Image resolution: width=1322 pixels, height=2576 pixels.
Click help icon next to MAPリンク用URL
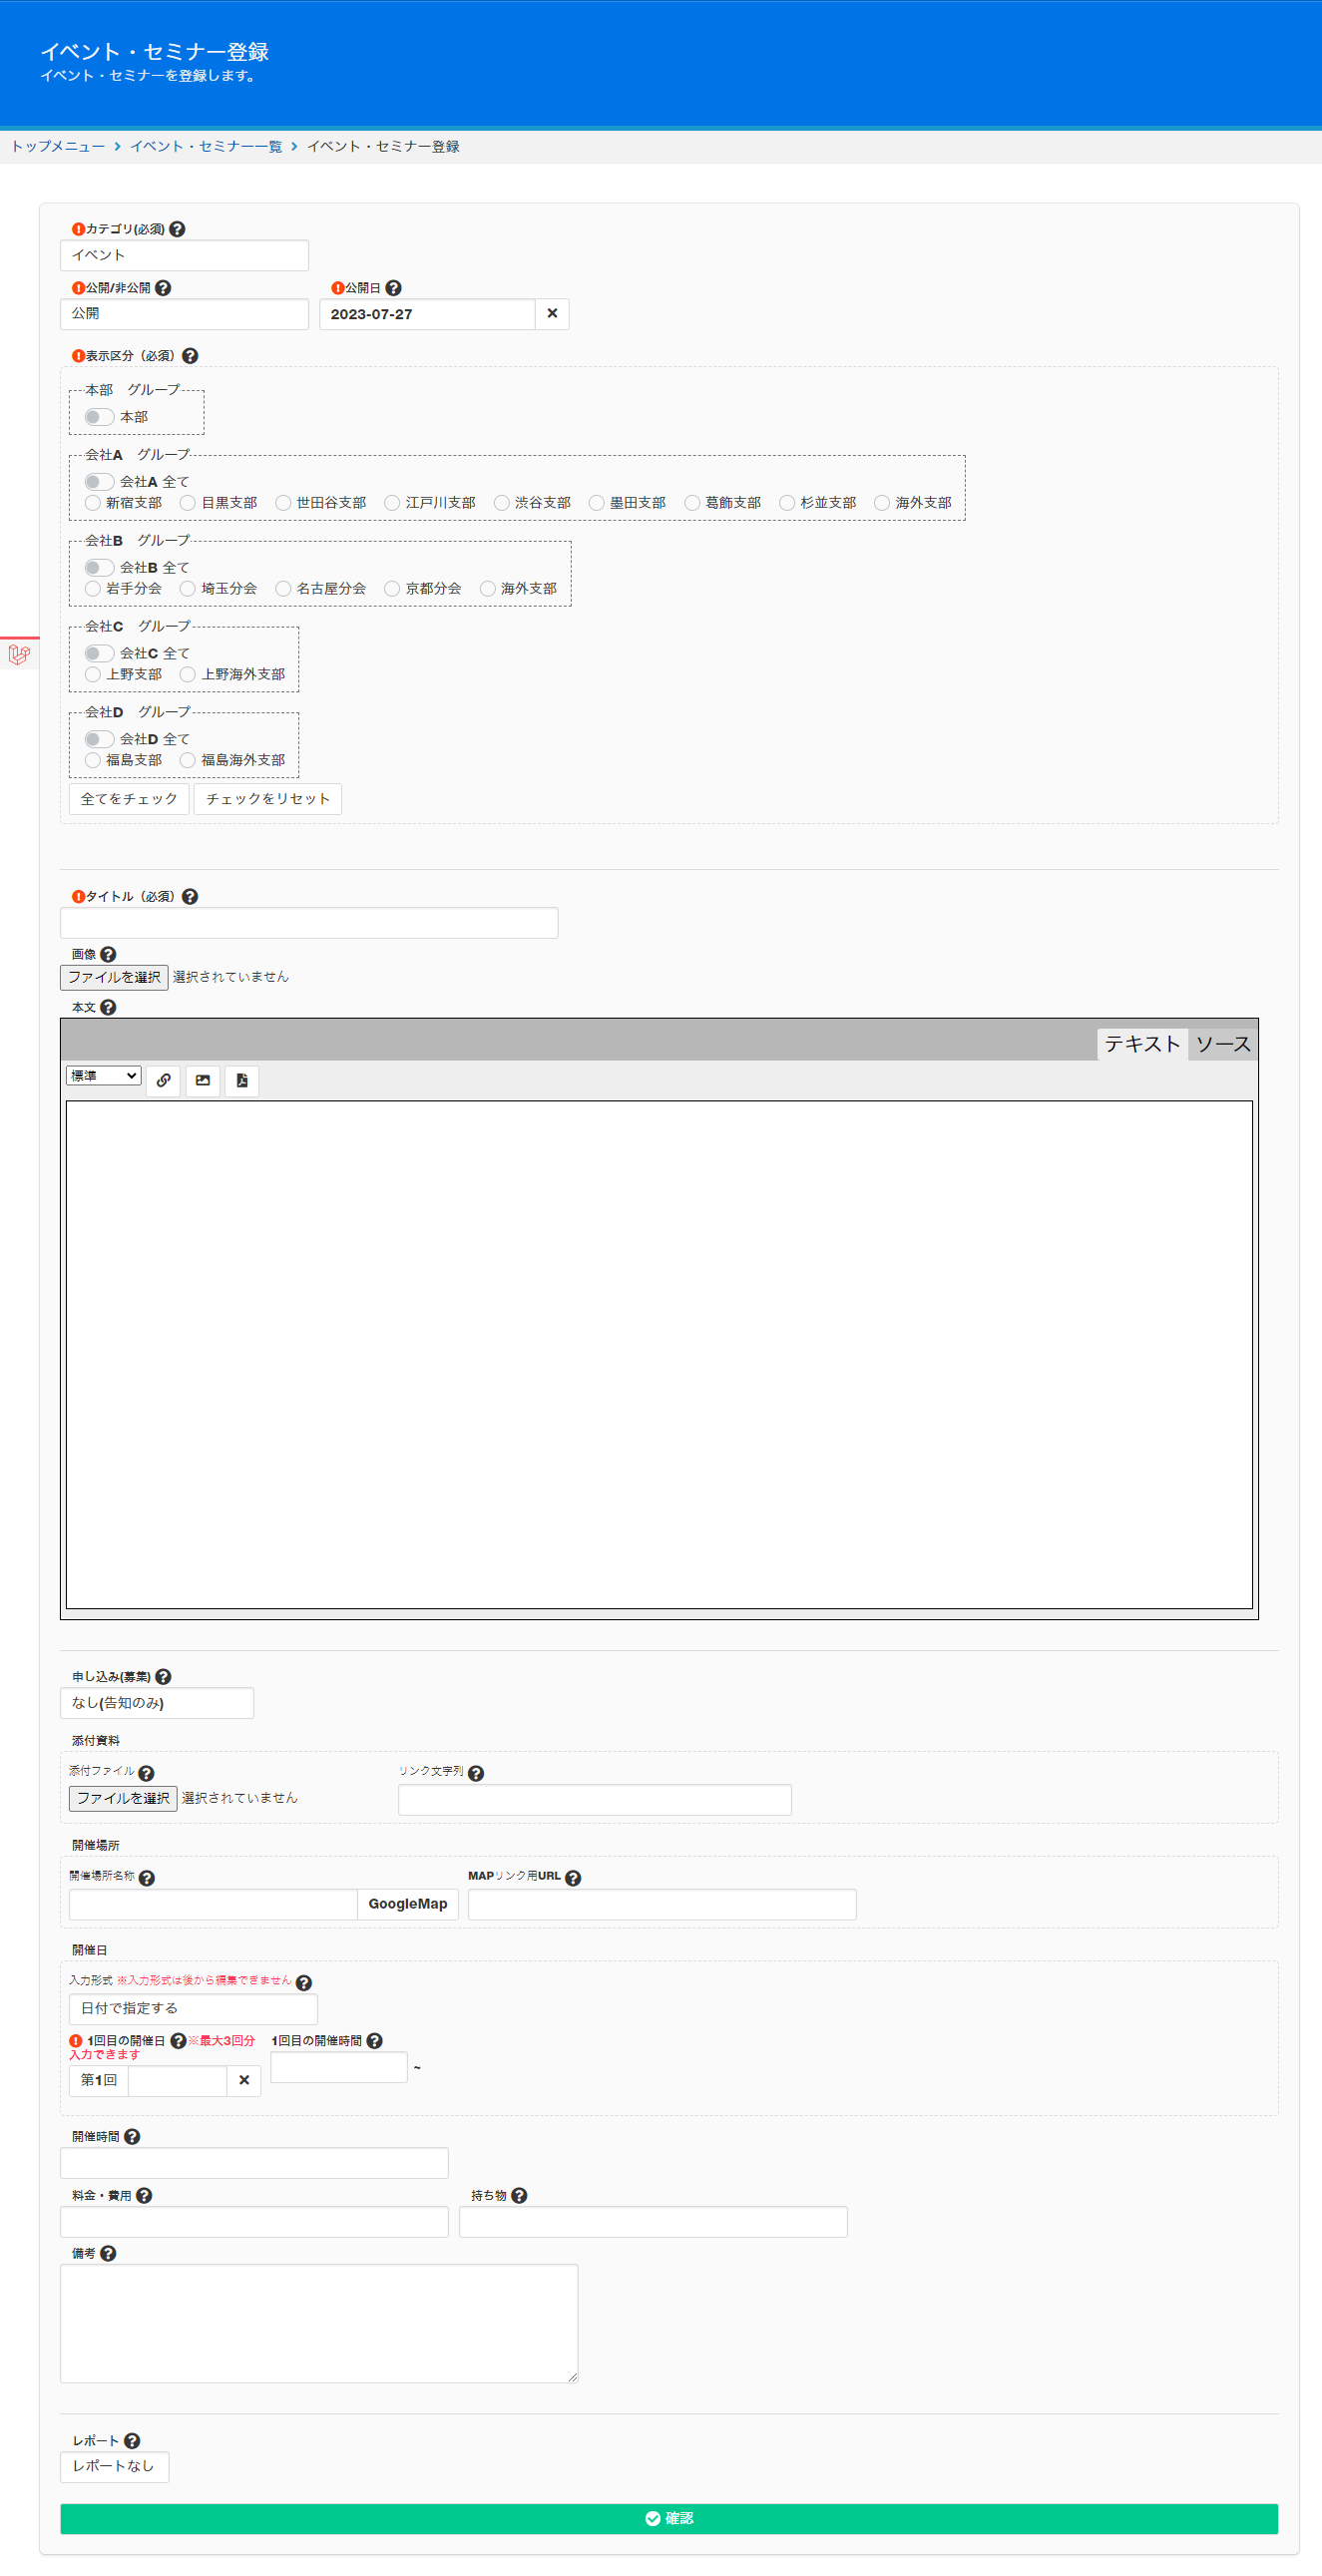tap(573, 1879)
